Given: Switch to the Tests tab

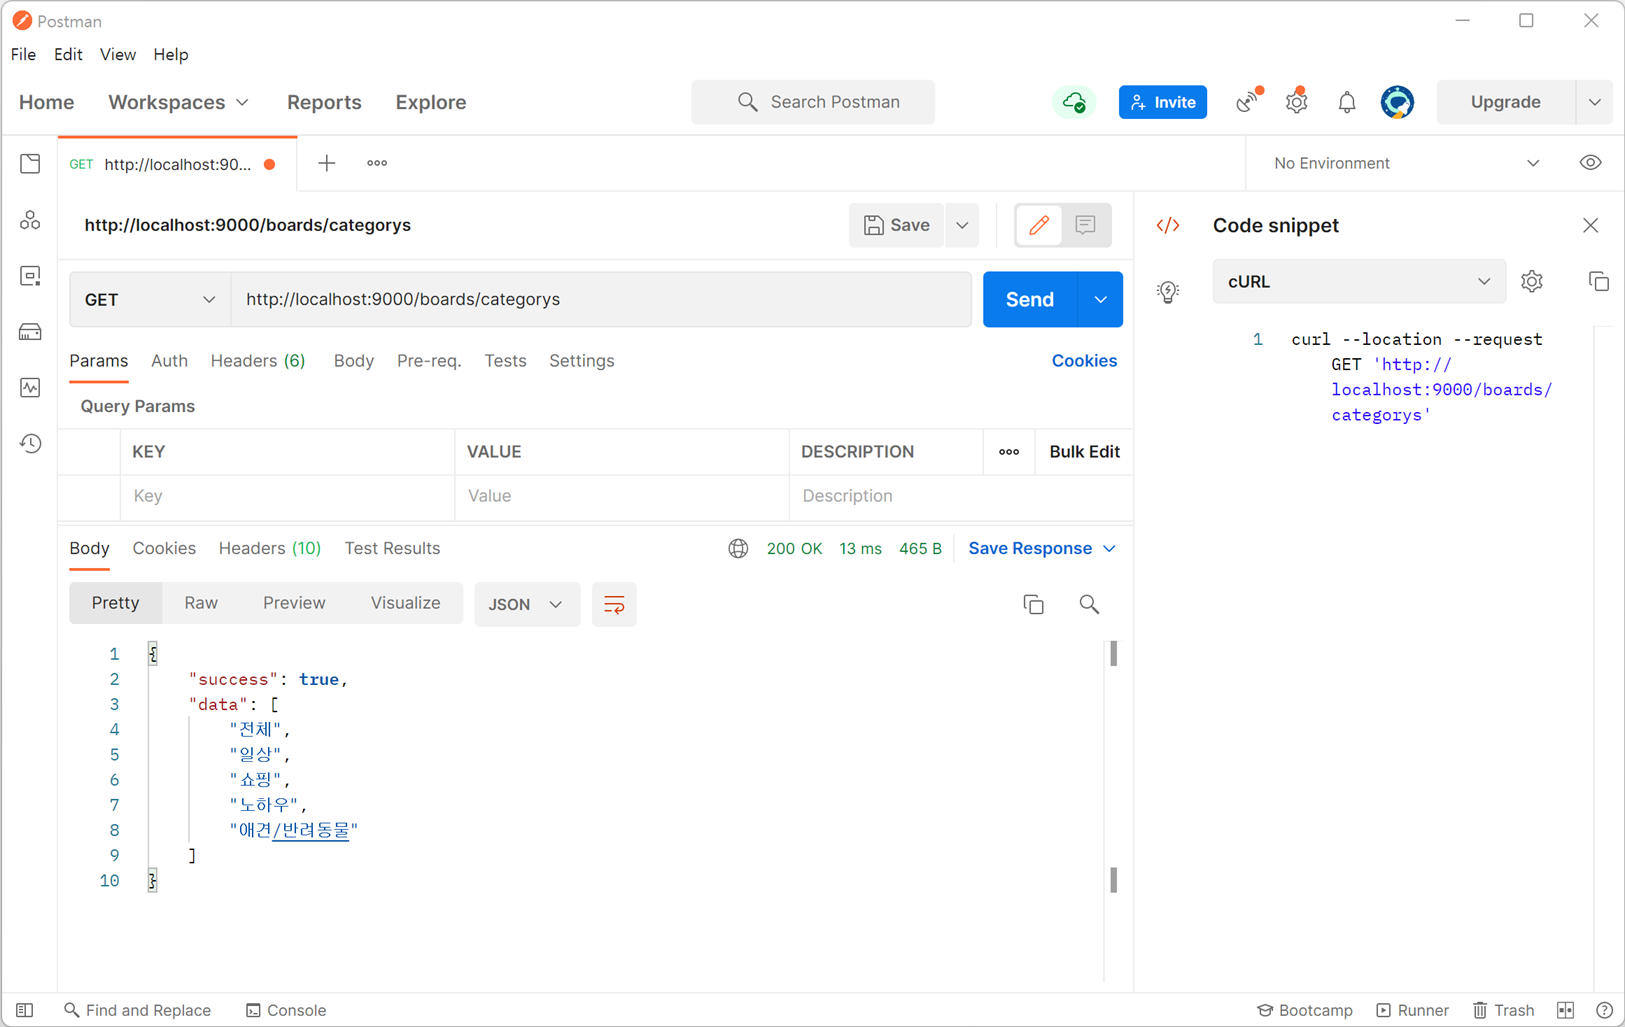Looking at the screenshot, I should click(x=505, y=361).
